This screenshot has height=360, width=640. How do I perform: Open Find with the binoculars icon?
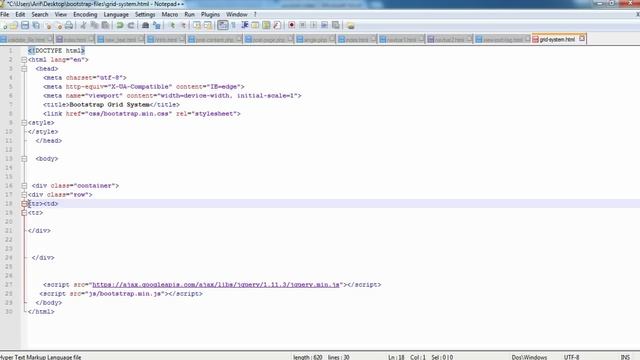(x=145, y=25)
